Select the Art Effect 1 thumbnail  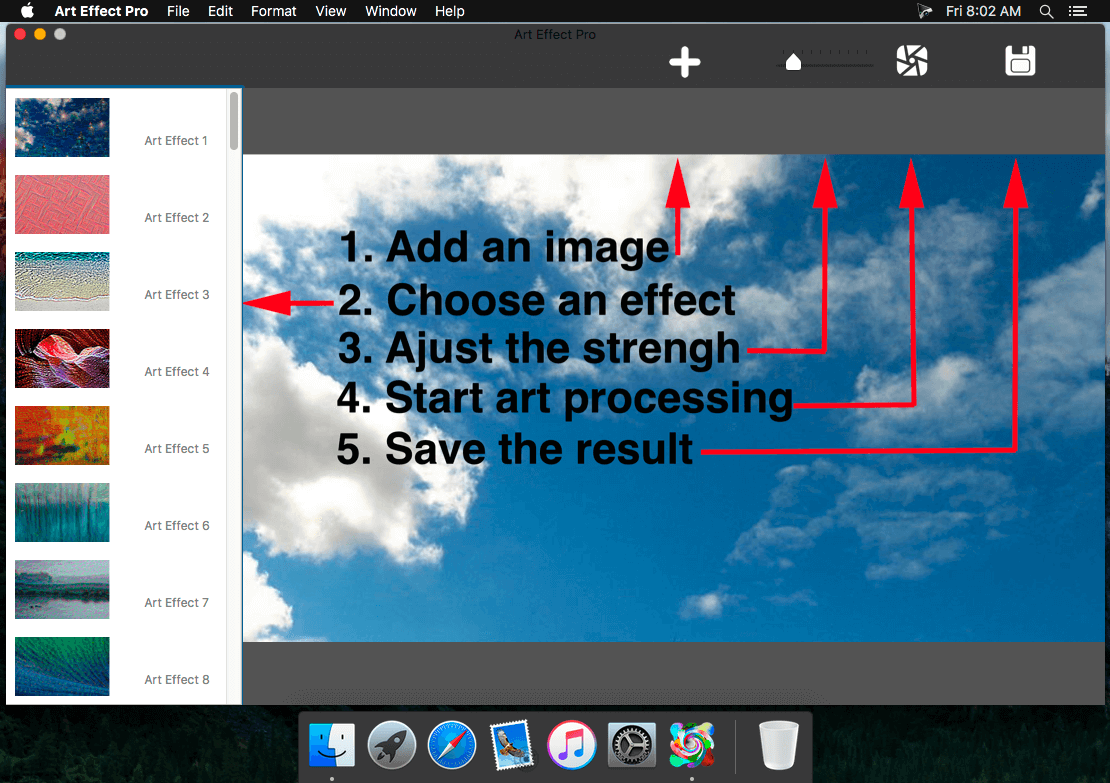coord(62,127)
